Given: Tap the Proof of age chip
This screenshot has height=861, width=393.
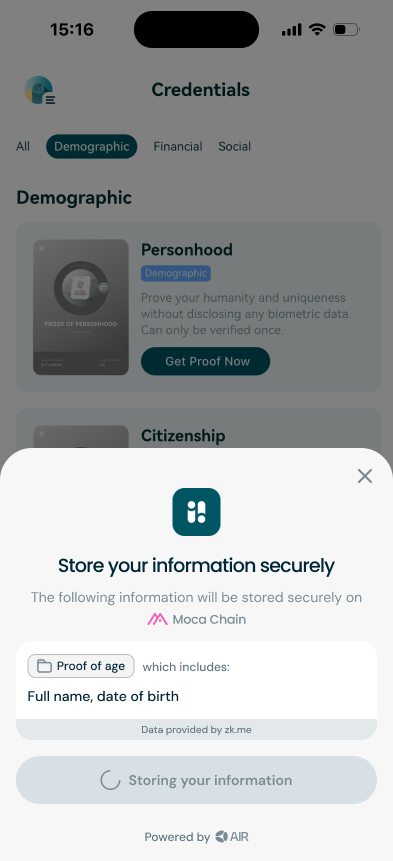Looking at the screenshot, I should [x=81, y=666].
